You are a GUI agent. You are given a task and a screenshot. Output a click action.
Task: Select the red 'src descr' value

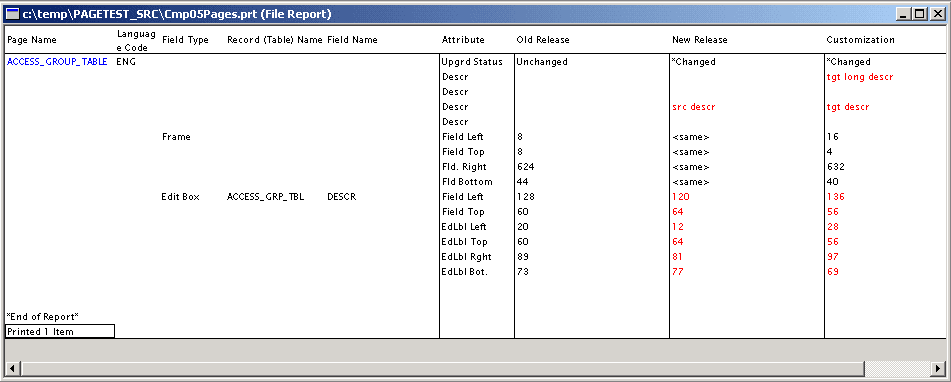point(694,107)
